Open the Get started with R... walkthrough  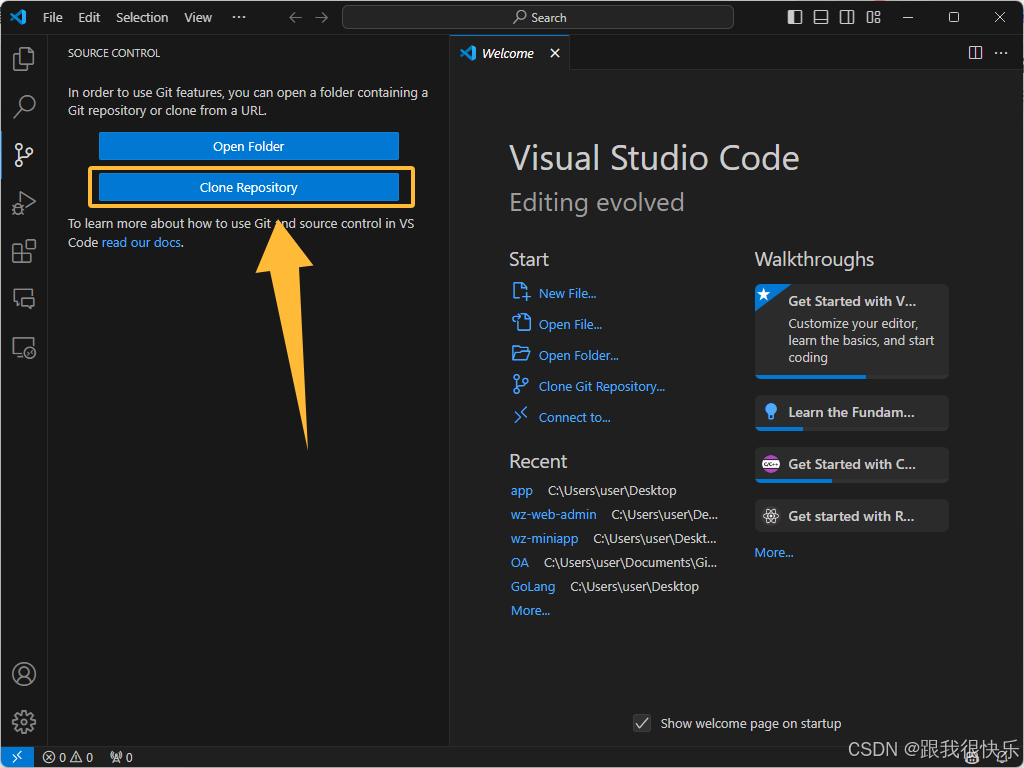[852, 516]
